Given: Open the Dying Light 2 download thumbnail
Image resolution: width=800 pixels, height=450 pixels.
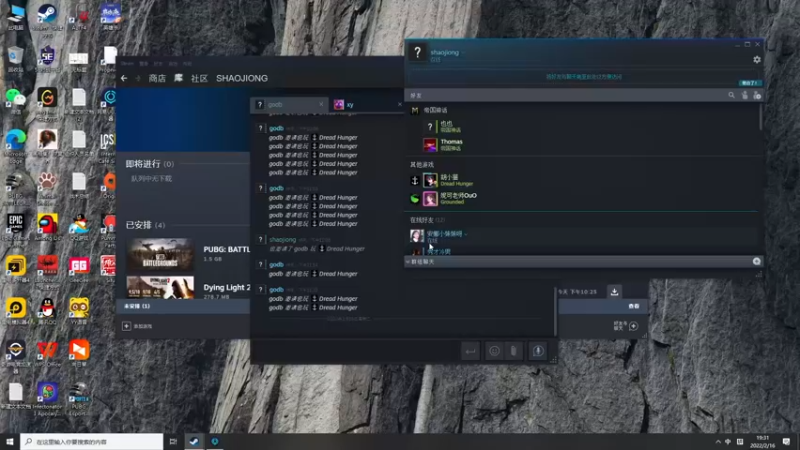Looking at the screenshot, I should 160,287.
